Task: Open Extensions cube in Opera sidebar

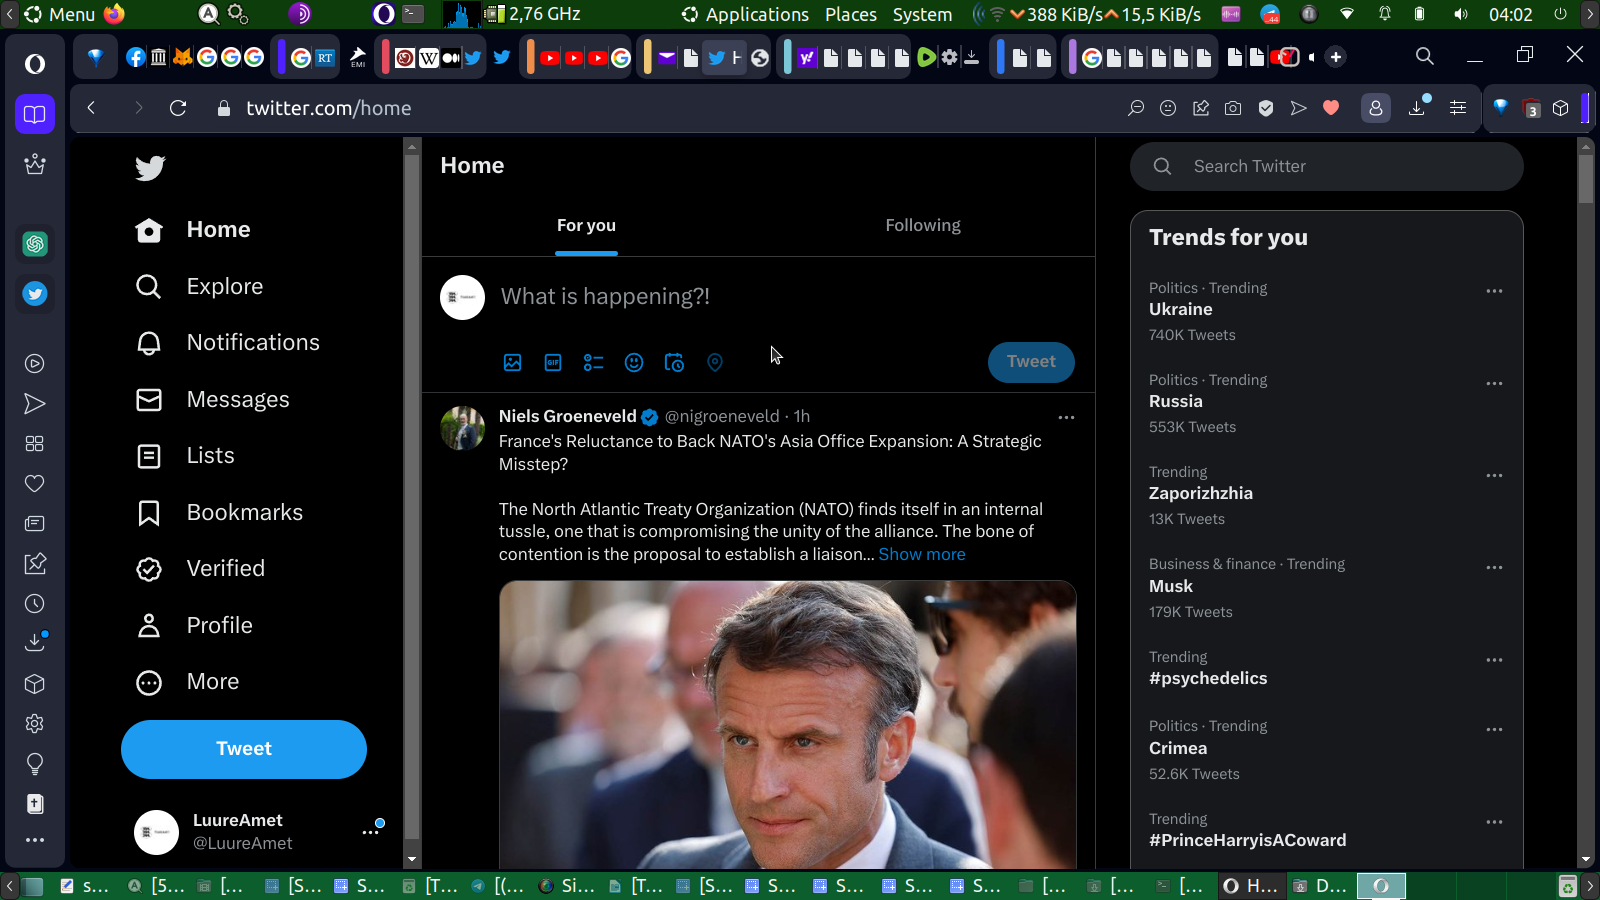Action: pyautogui.click(x=35, y=684)
